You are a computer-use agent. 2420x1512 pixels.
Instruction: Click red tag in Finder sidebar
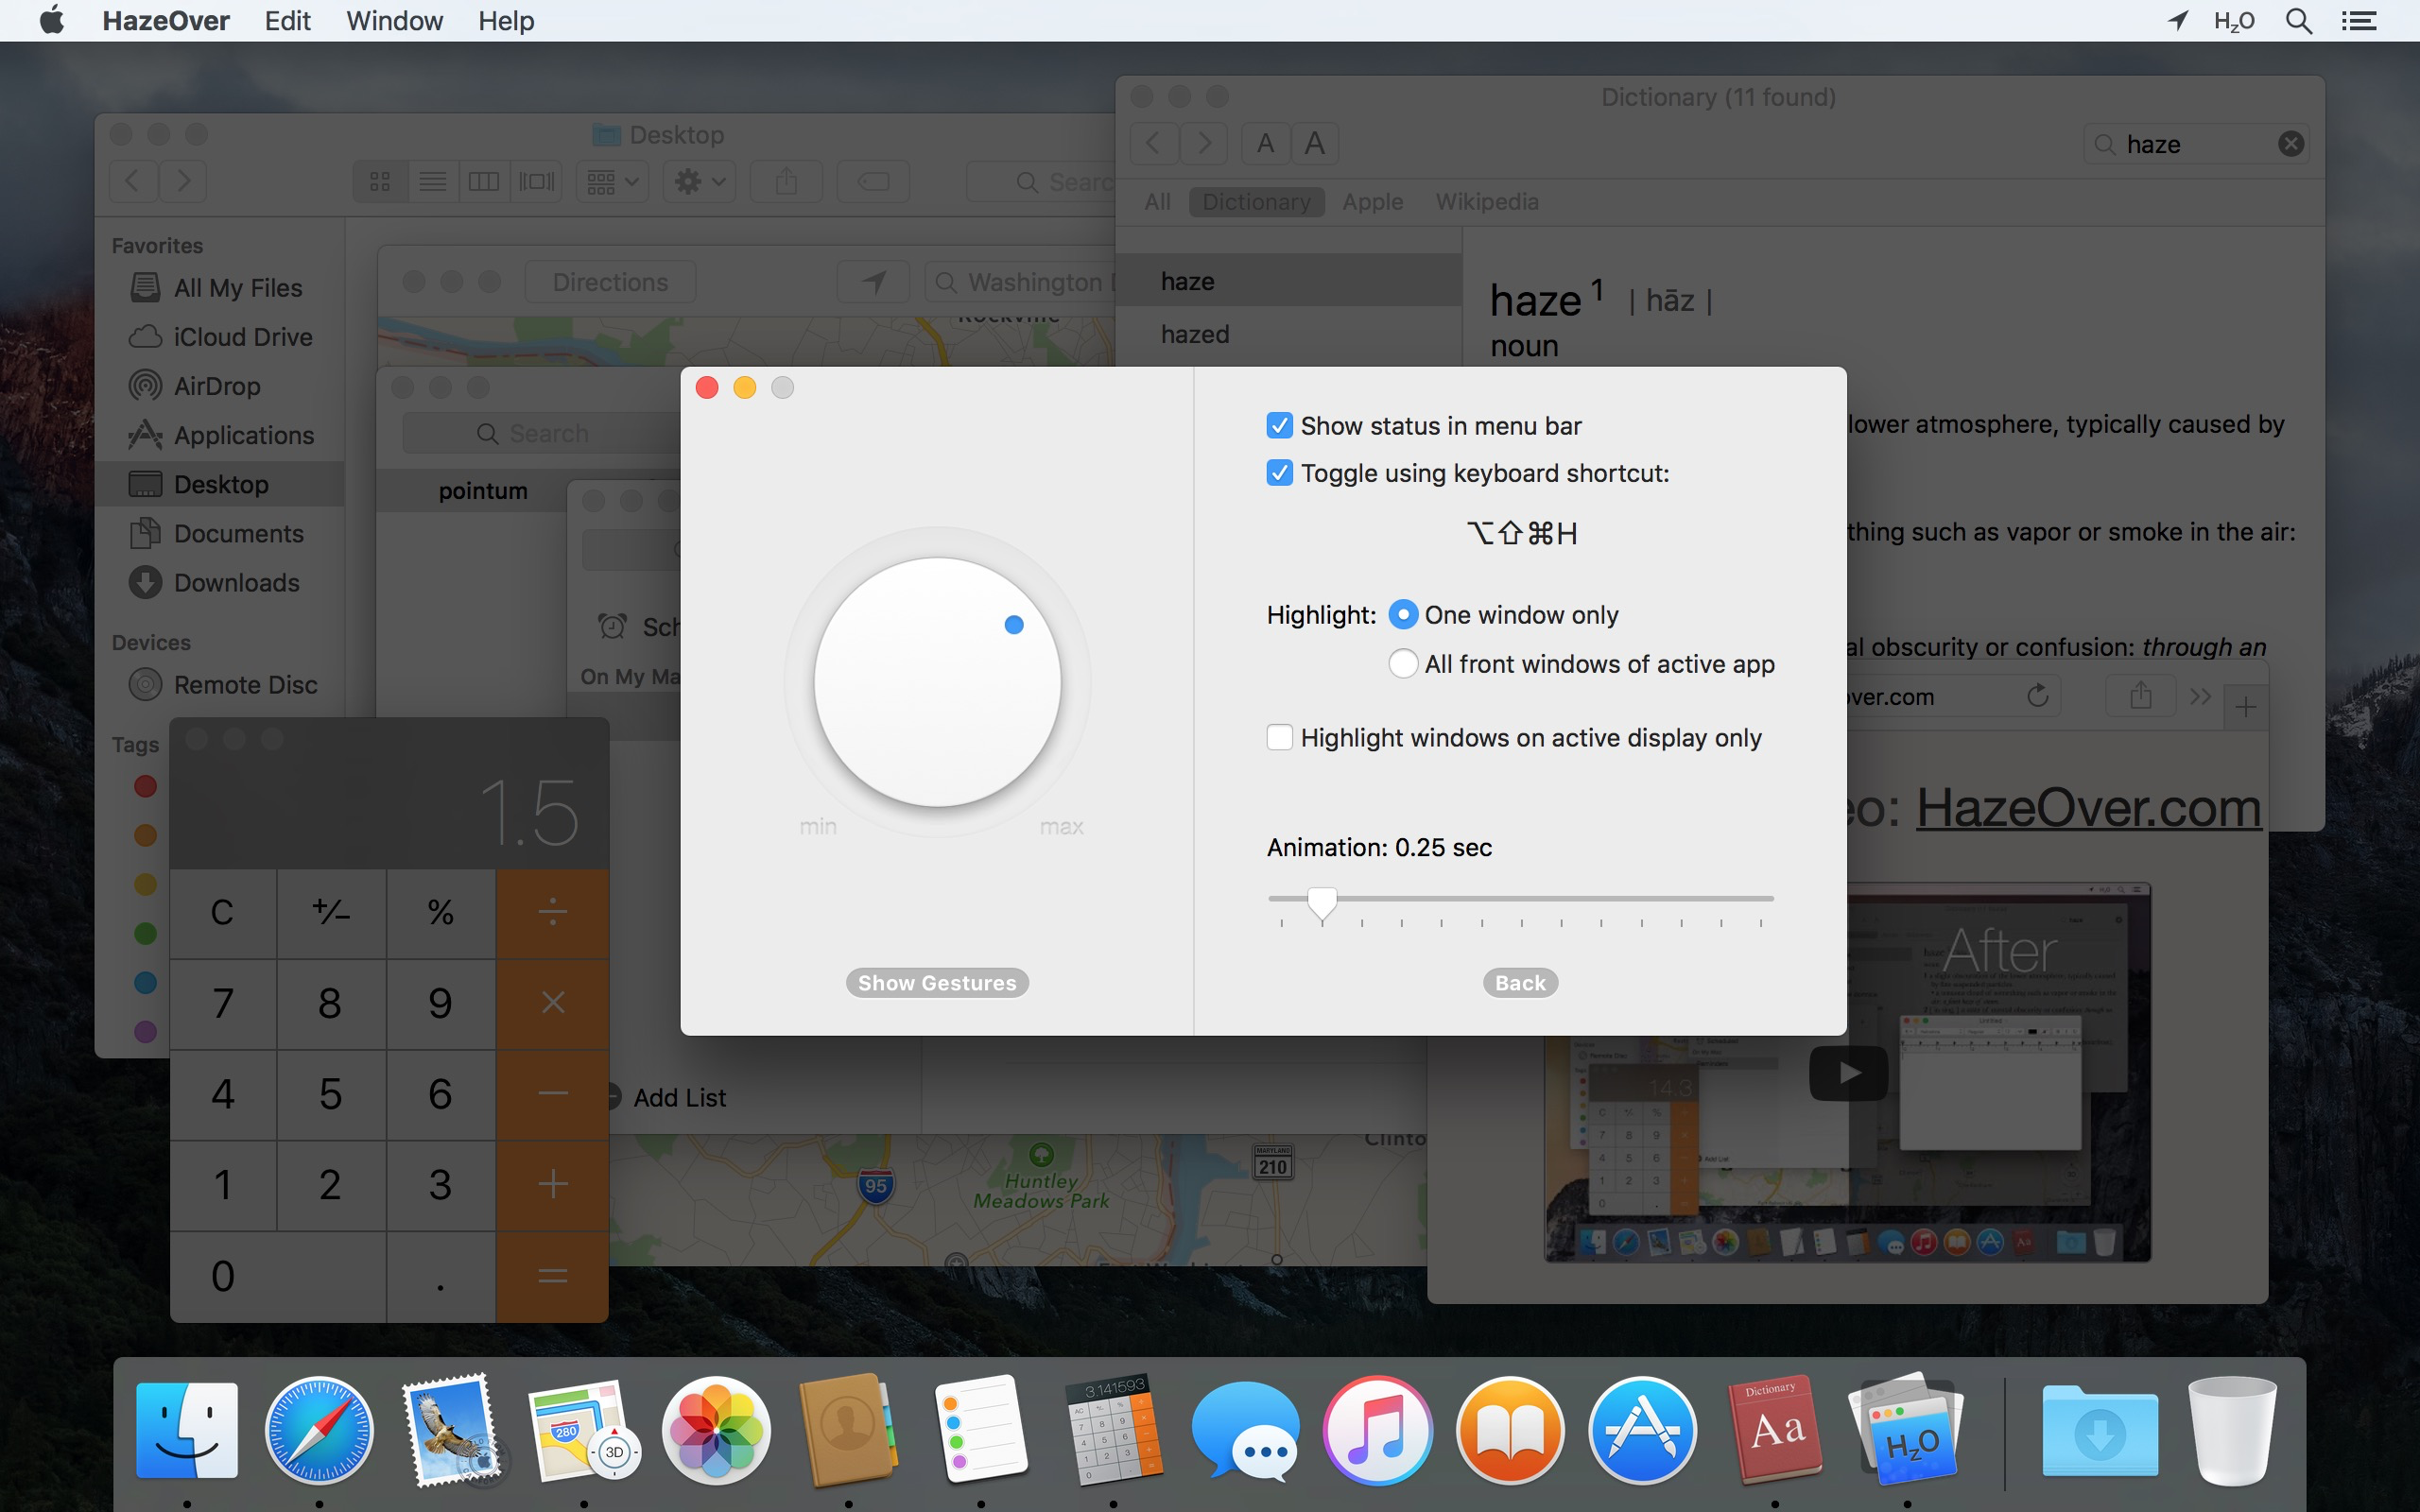(145, 786)
